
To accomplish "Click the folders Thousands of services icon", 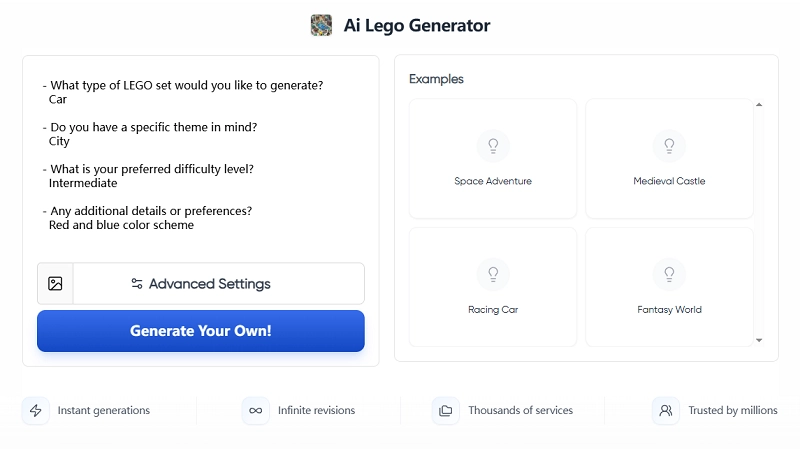I will (x=446, y=411).
